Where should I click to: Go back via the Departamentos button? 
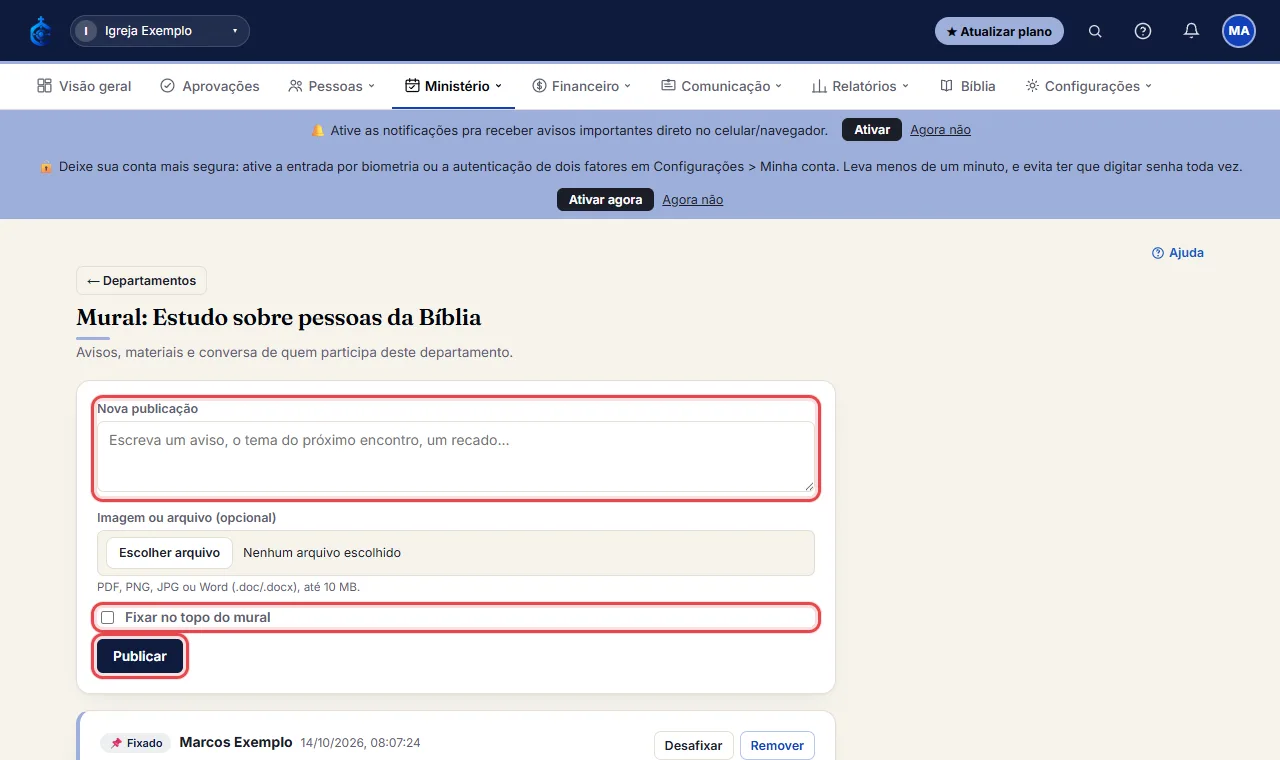[x=142, y=281]
